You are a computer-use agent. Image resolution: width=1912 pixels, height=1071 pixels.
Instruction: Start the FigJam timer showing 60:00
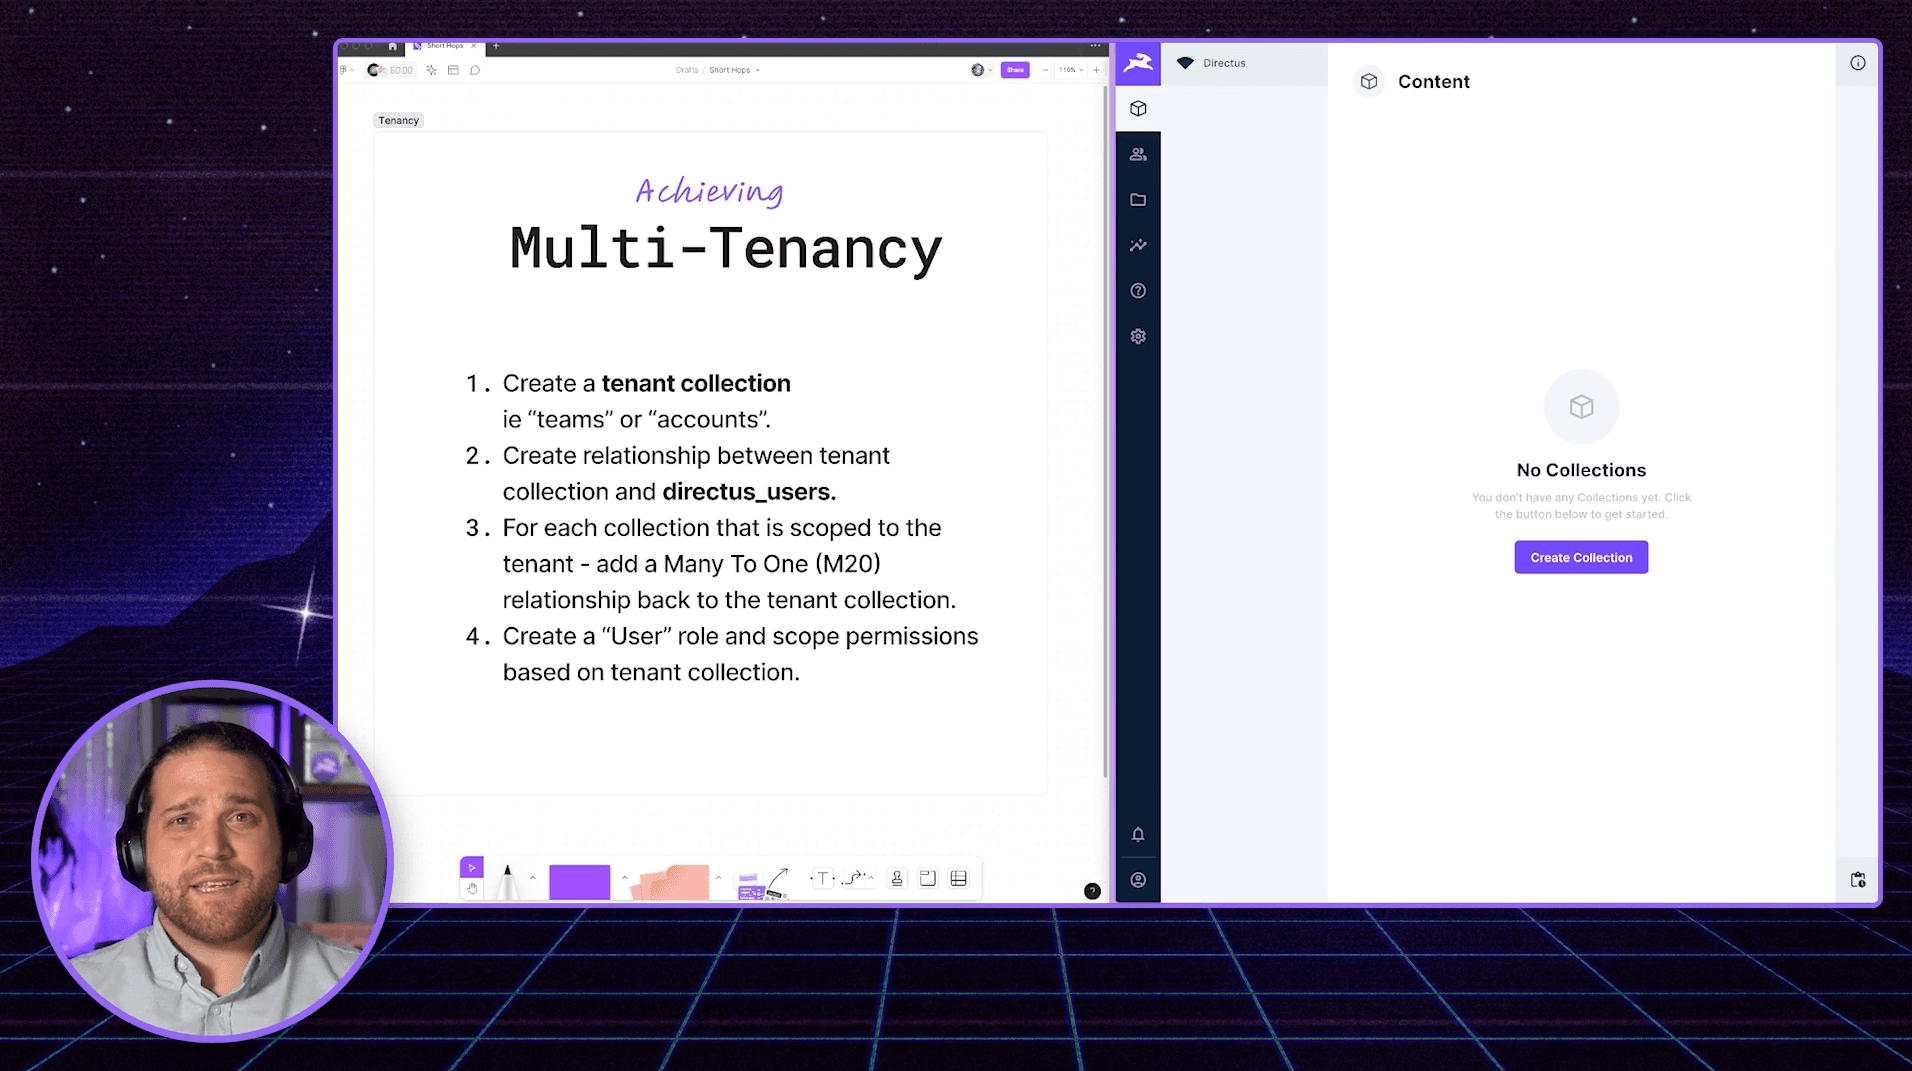point(391,70)
